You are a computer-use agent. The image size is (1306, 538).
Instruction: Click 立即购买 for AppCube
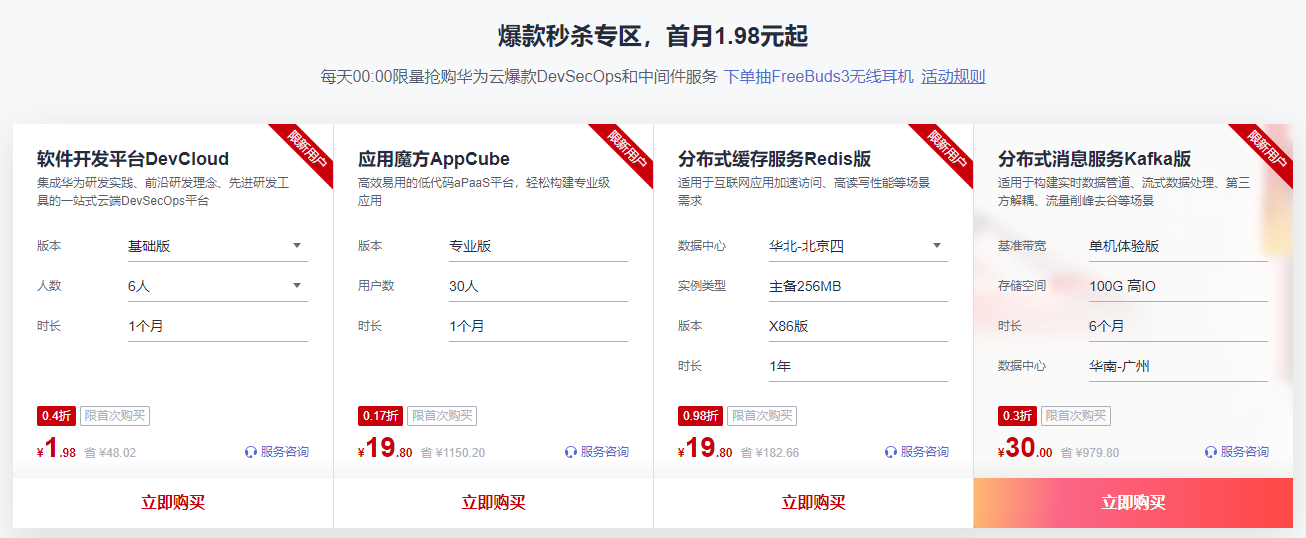pos(493,503)
